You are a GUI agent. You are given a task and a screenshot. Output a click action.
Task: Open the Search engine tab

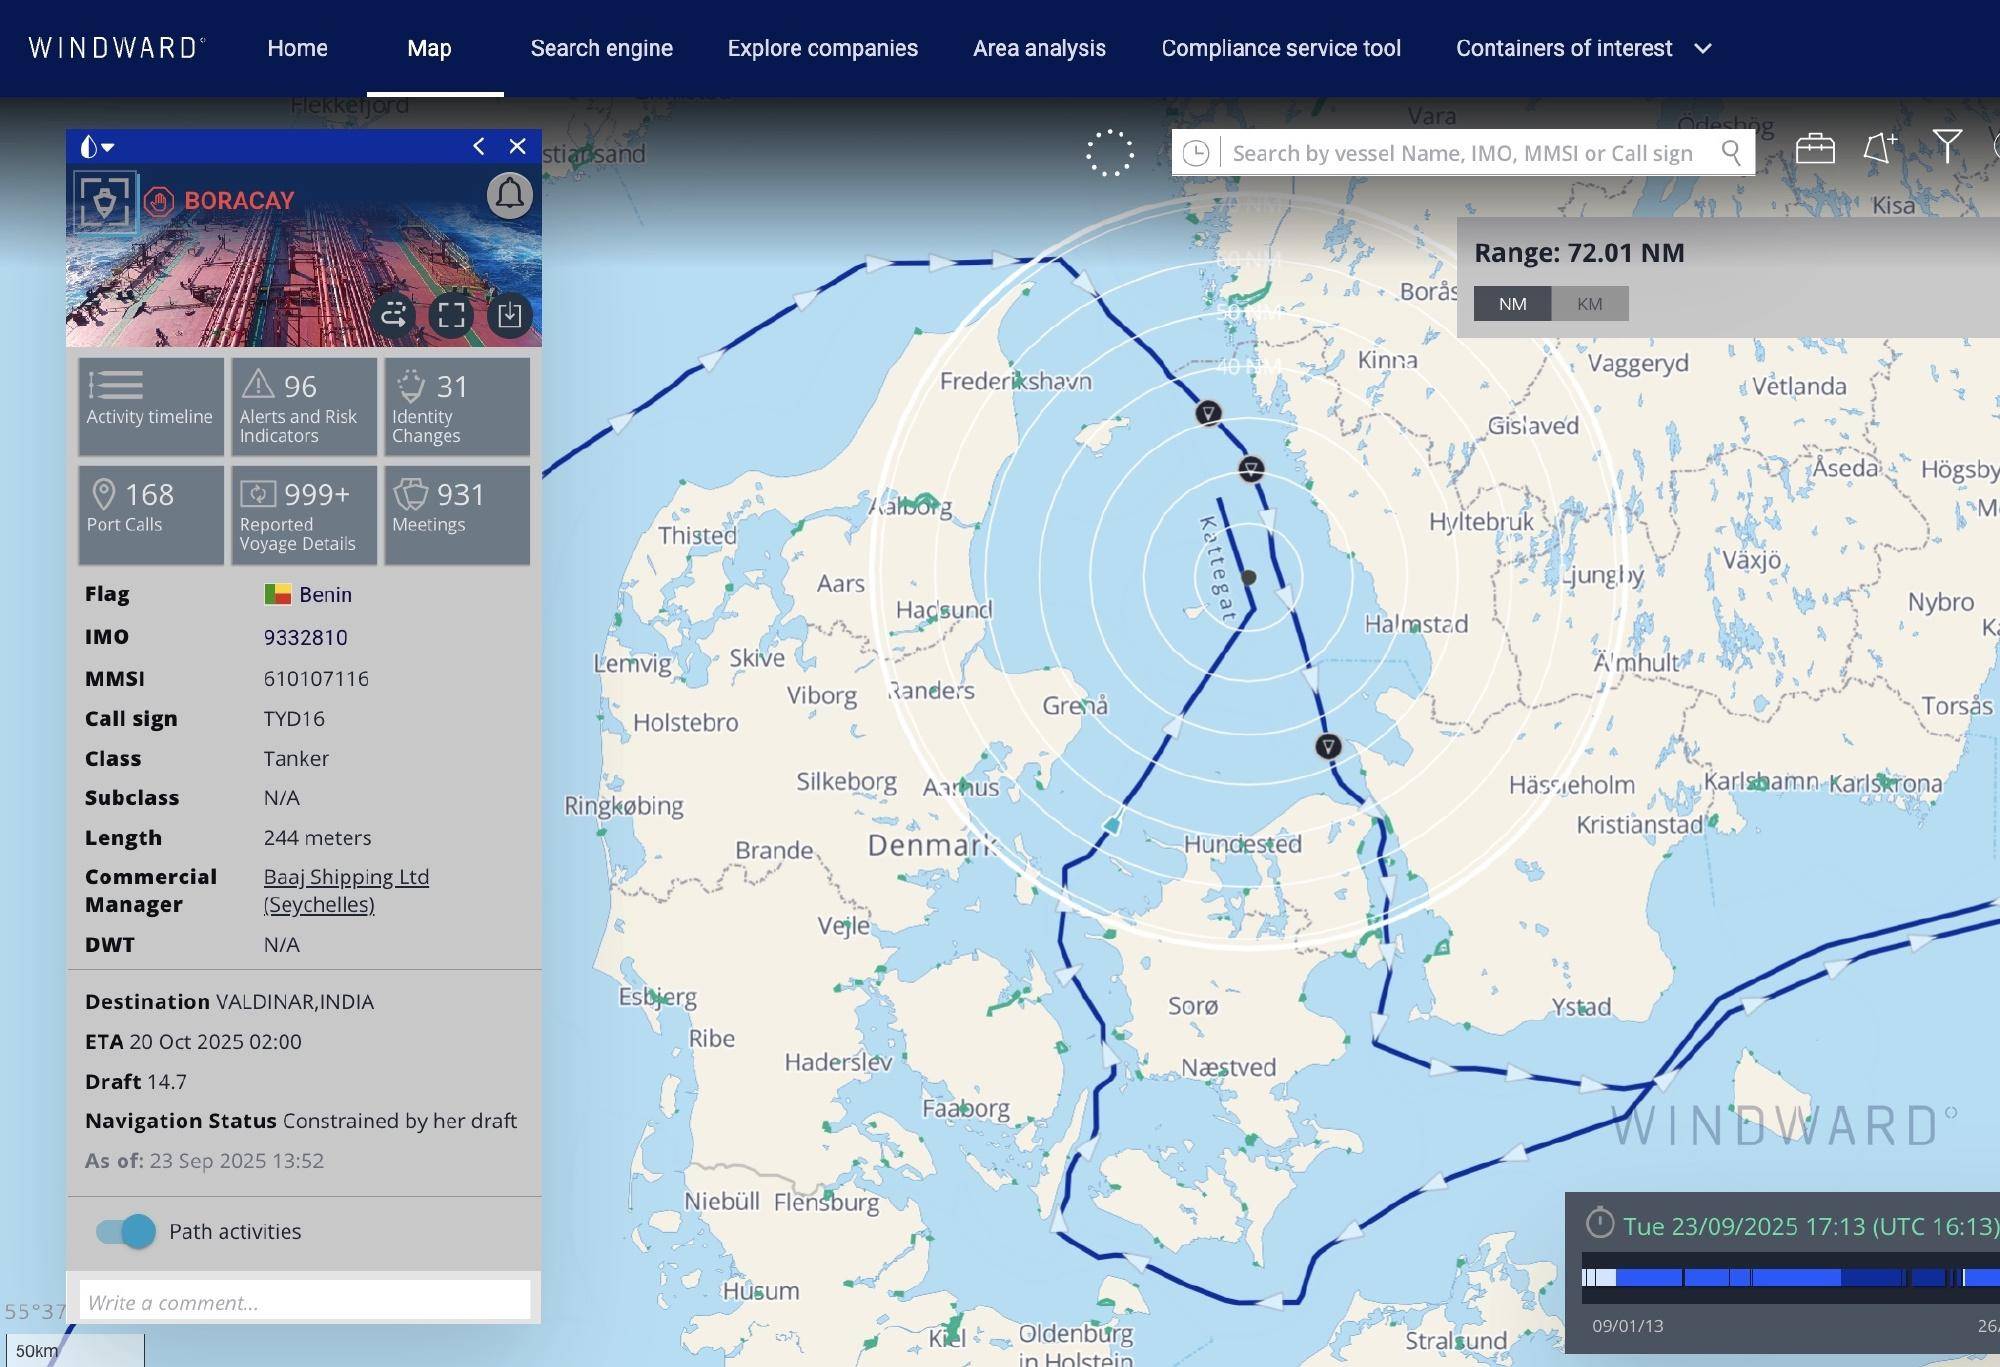pos(601,48)
